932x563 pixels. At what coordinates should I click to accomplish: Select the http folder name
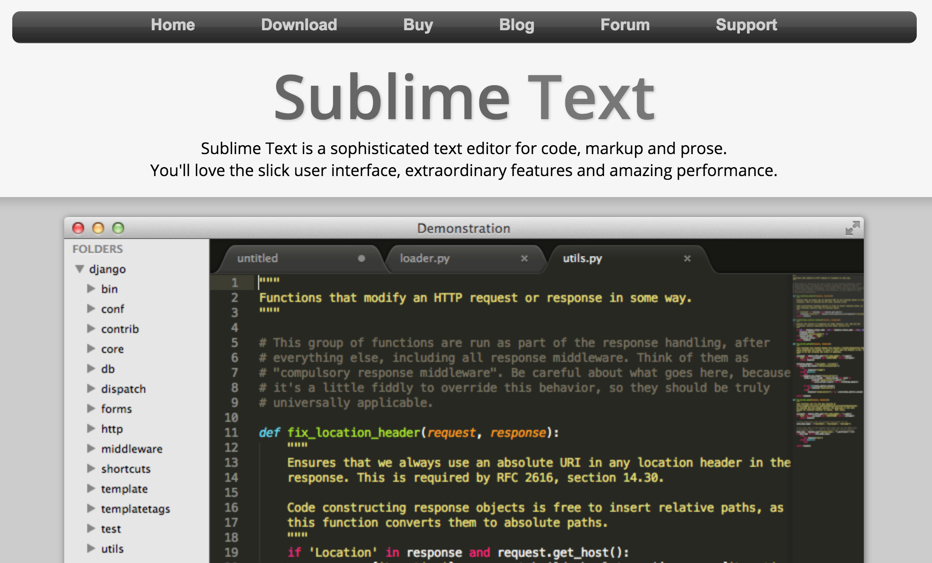coord(112,429)
